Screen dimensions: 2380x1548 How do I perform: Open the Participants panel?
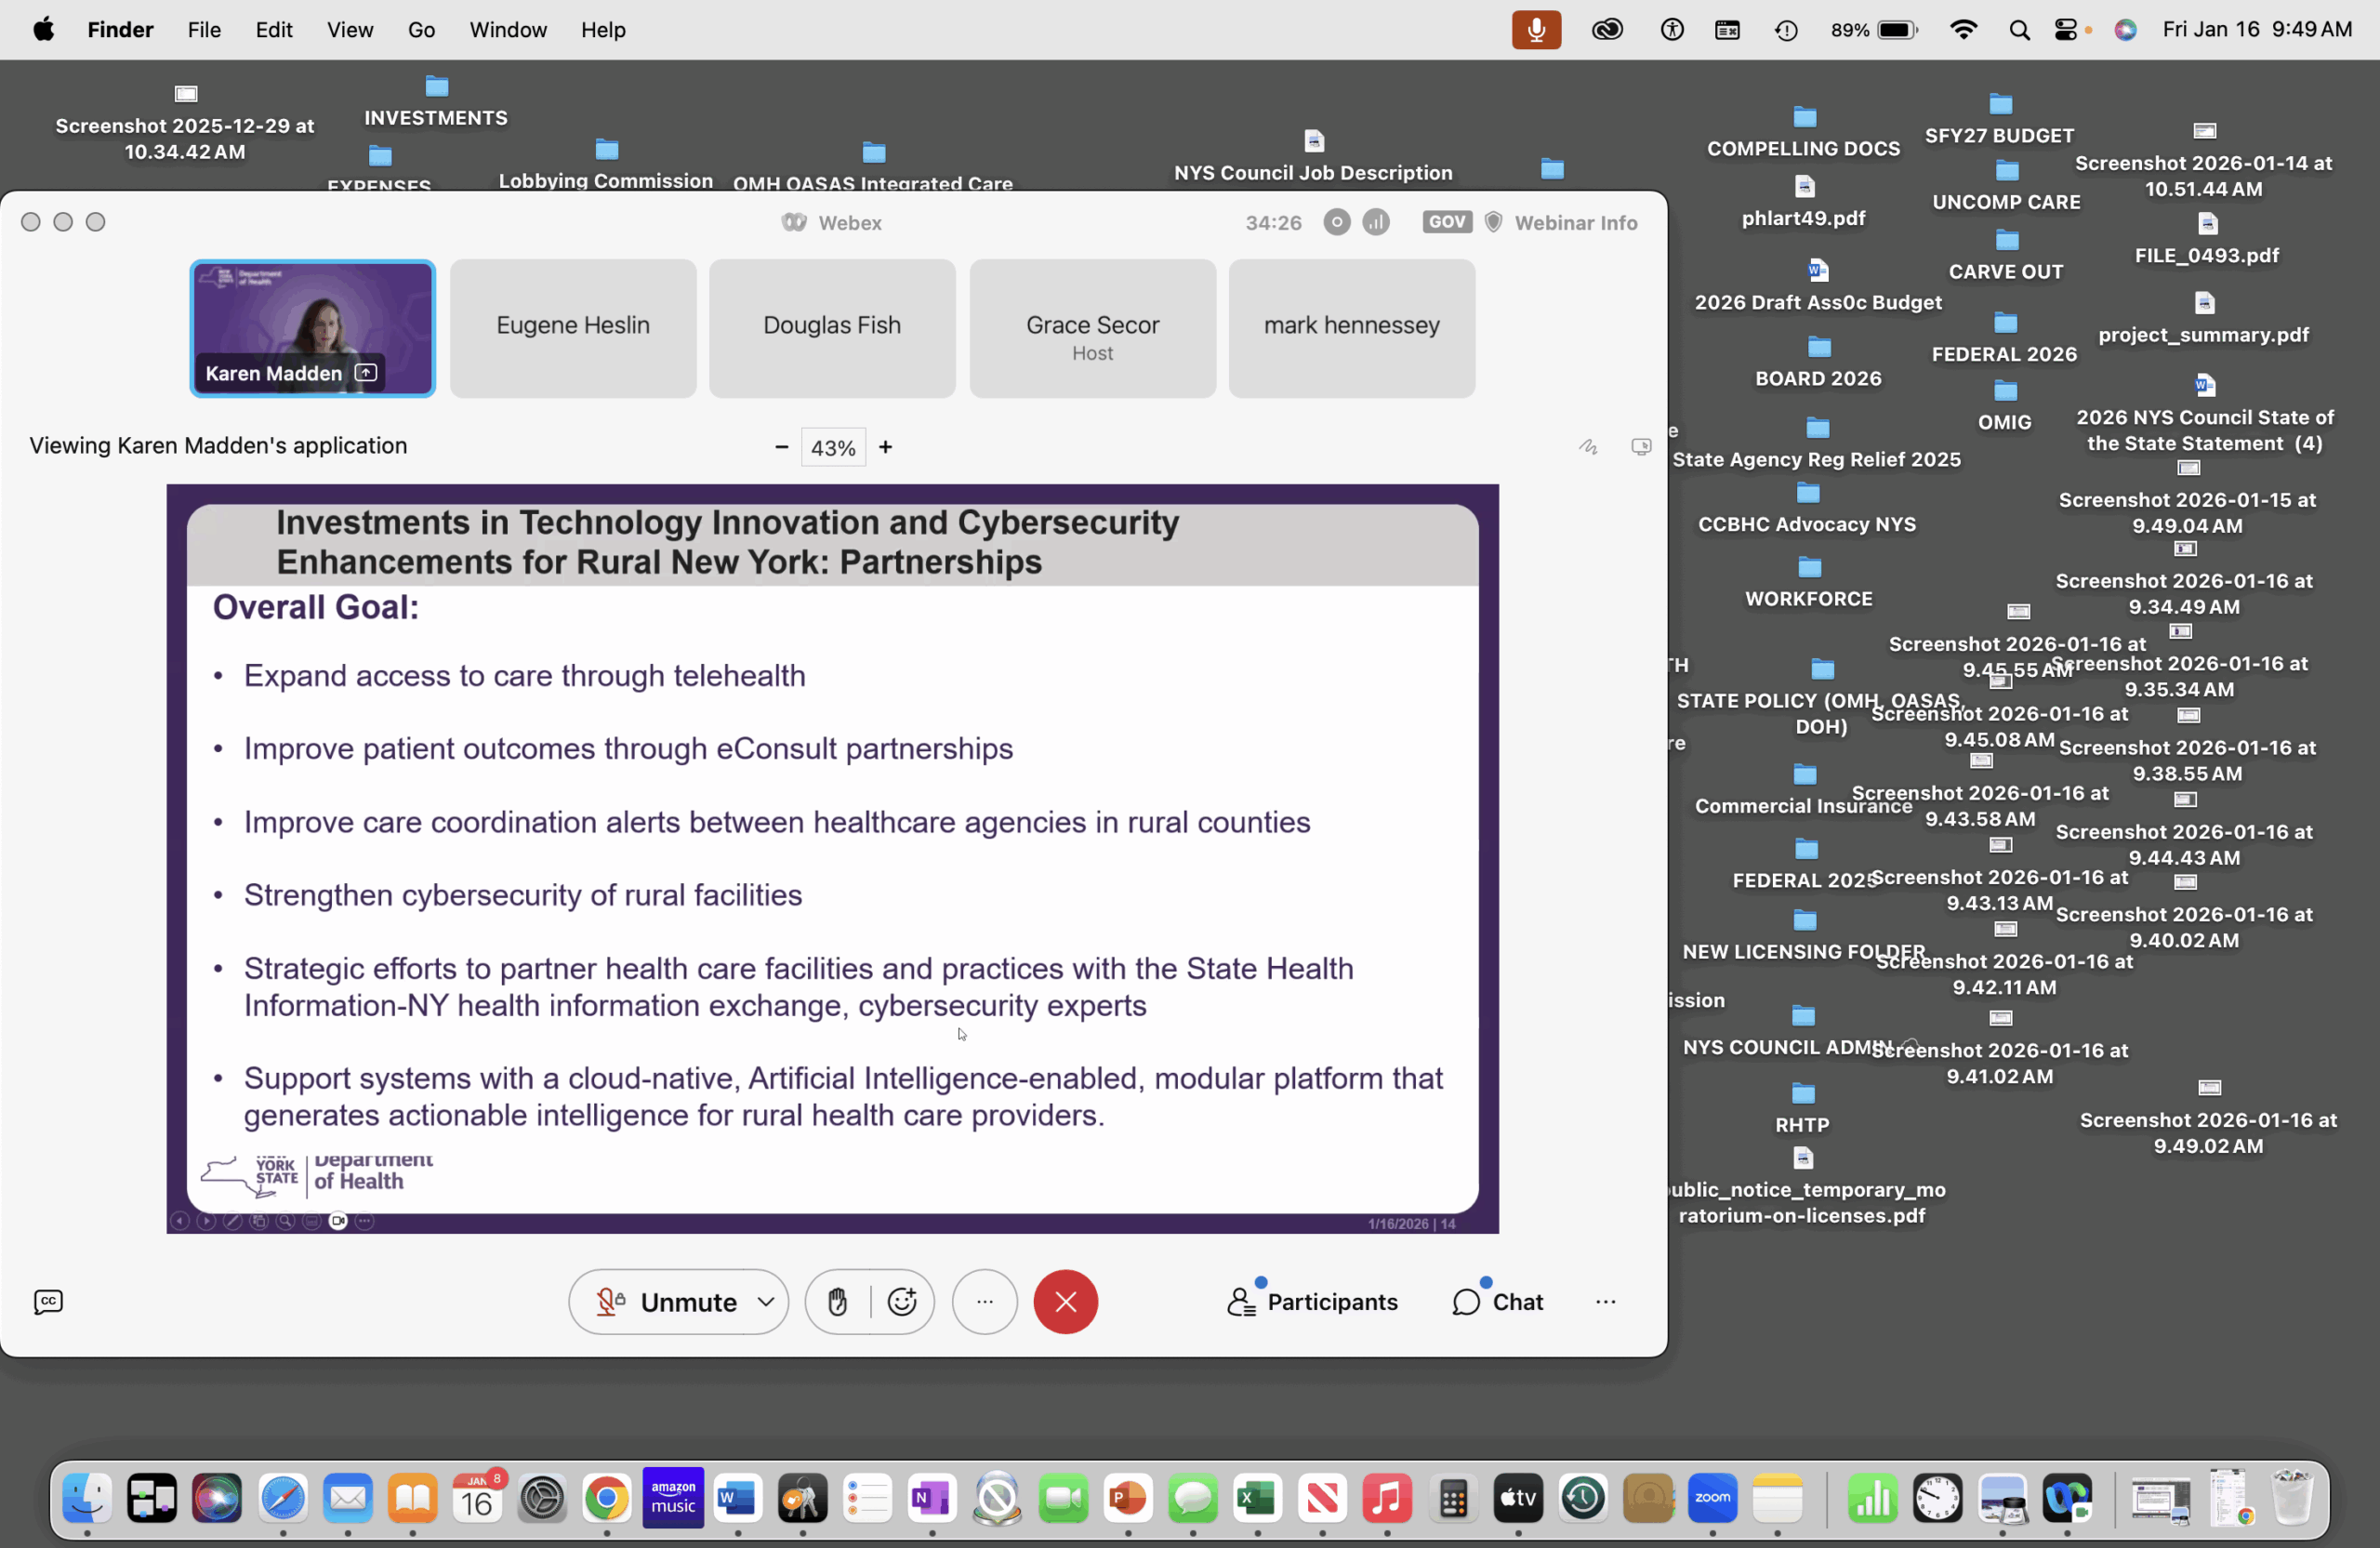click(x=1312, y=1301)
